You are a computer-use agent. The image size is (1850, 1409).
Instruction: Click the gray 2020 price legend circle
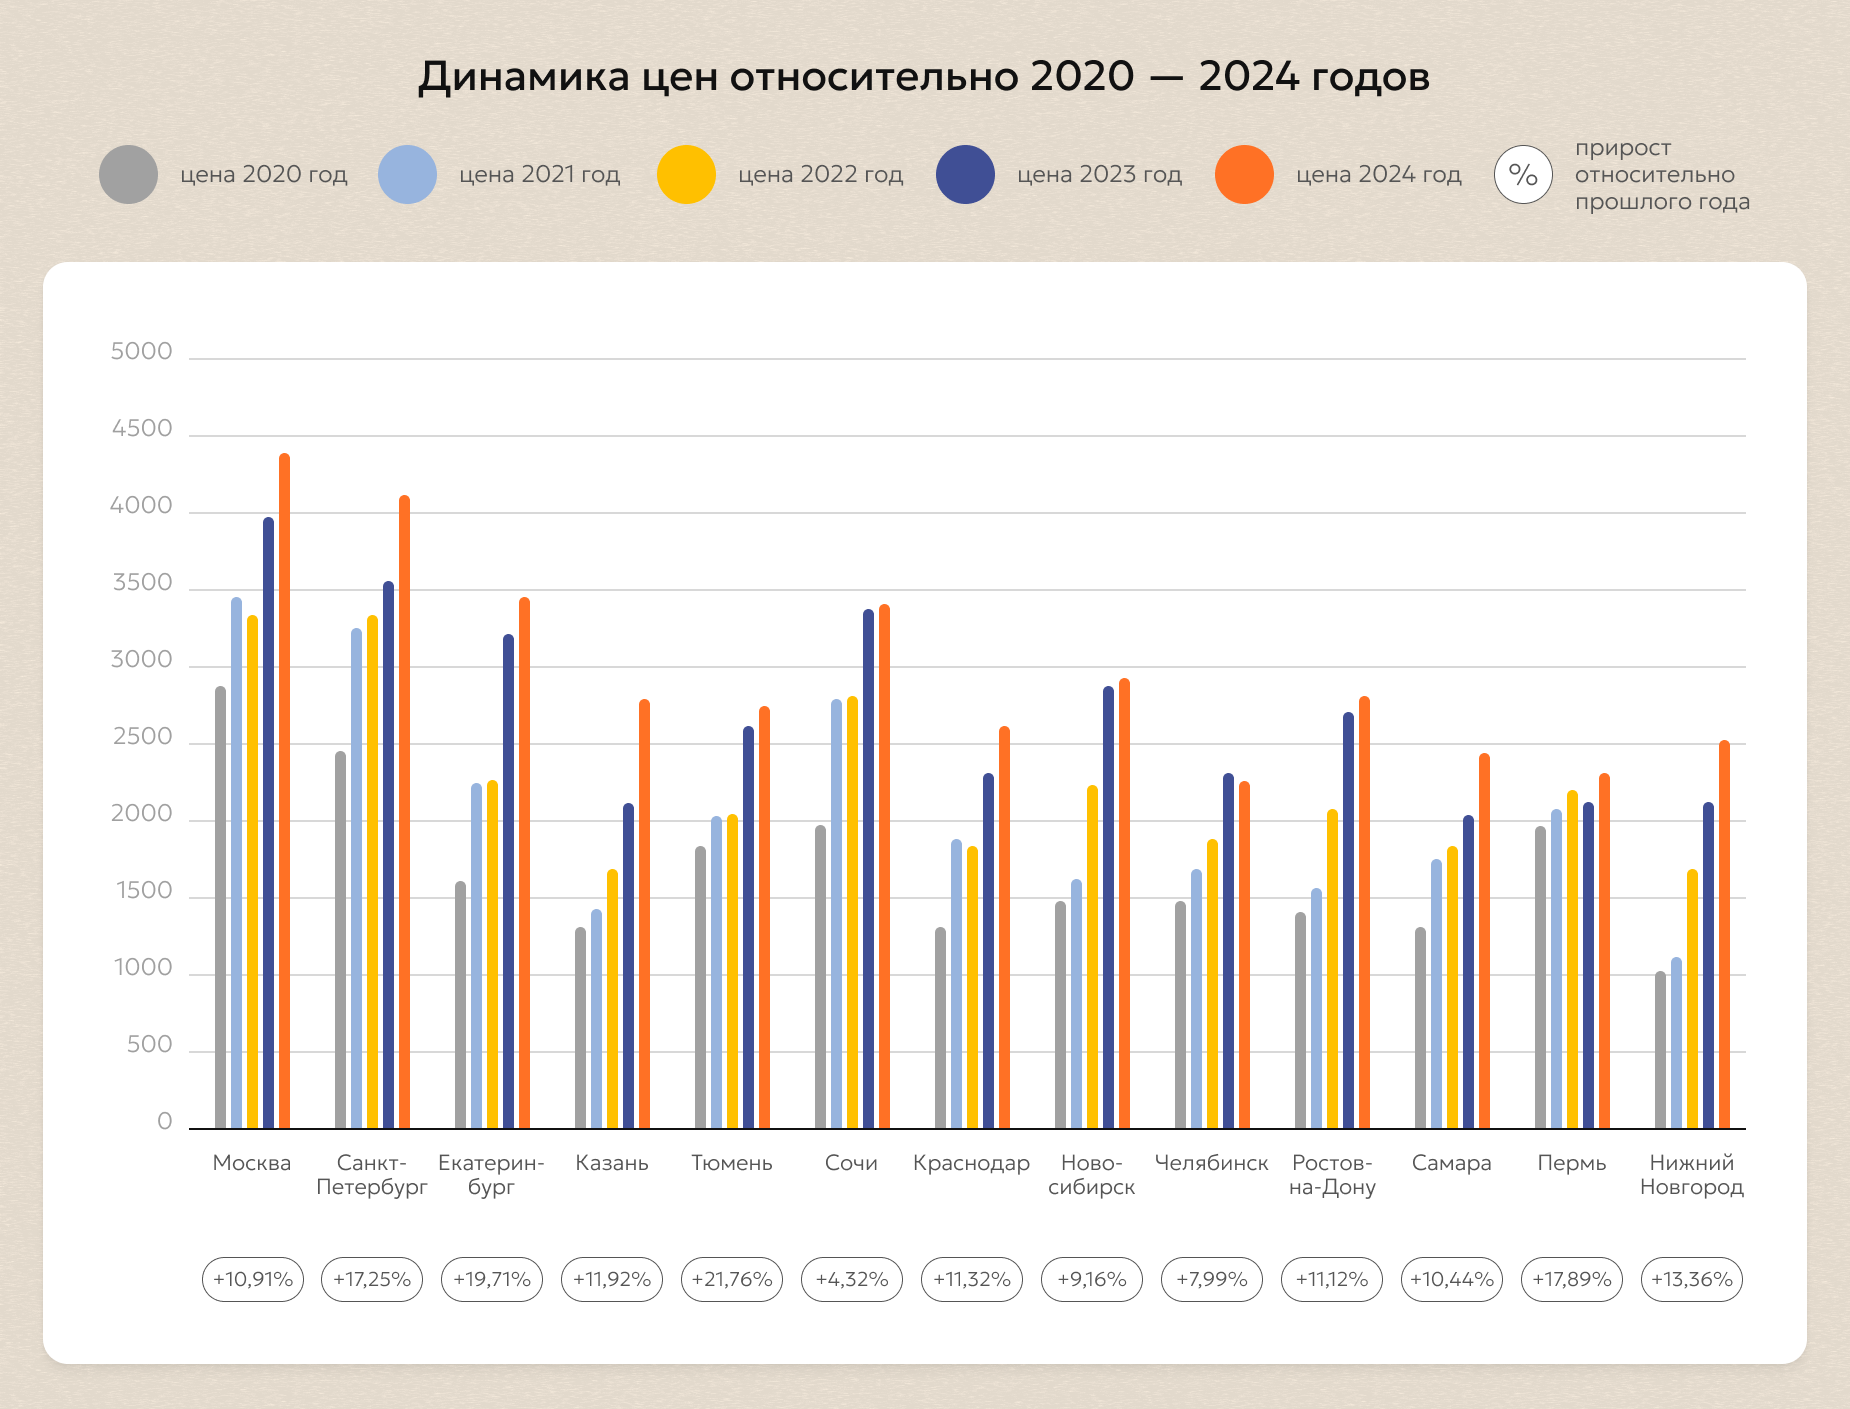tap(128, 174)
